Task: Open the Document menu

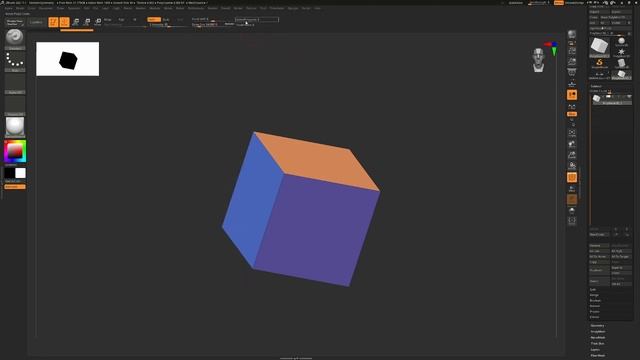Action: point(45,8)
